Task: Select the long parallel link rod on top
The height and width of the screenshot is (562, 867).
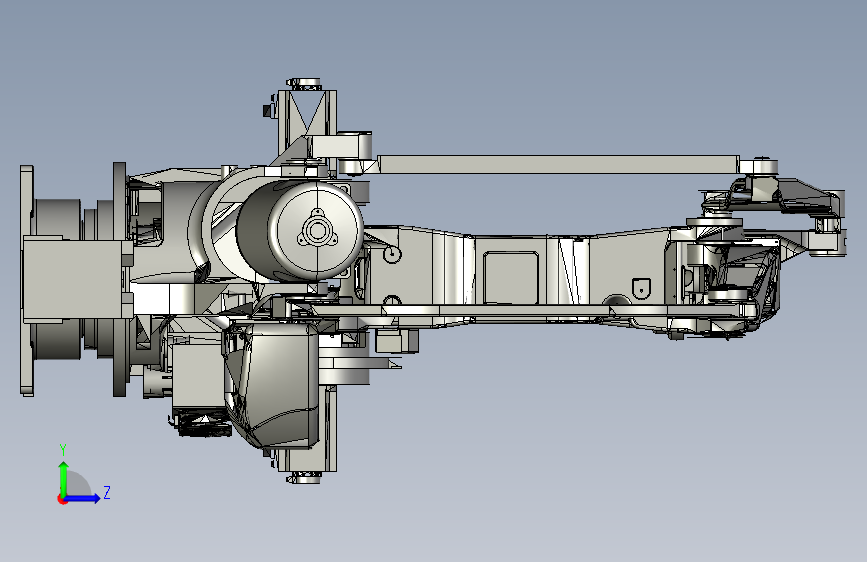Action: click(x=558, y=164)
